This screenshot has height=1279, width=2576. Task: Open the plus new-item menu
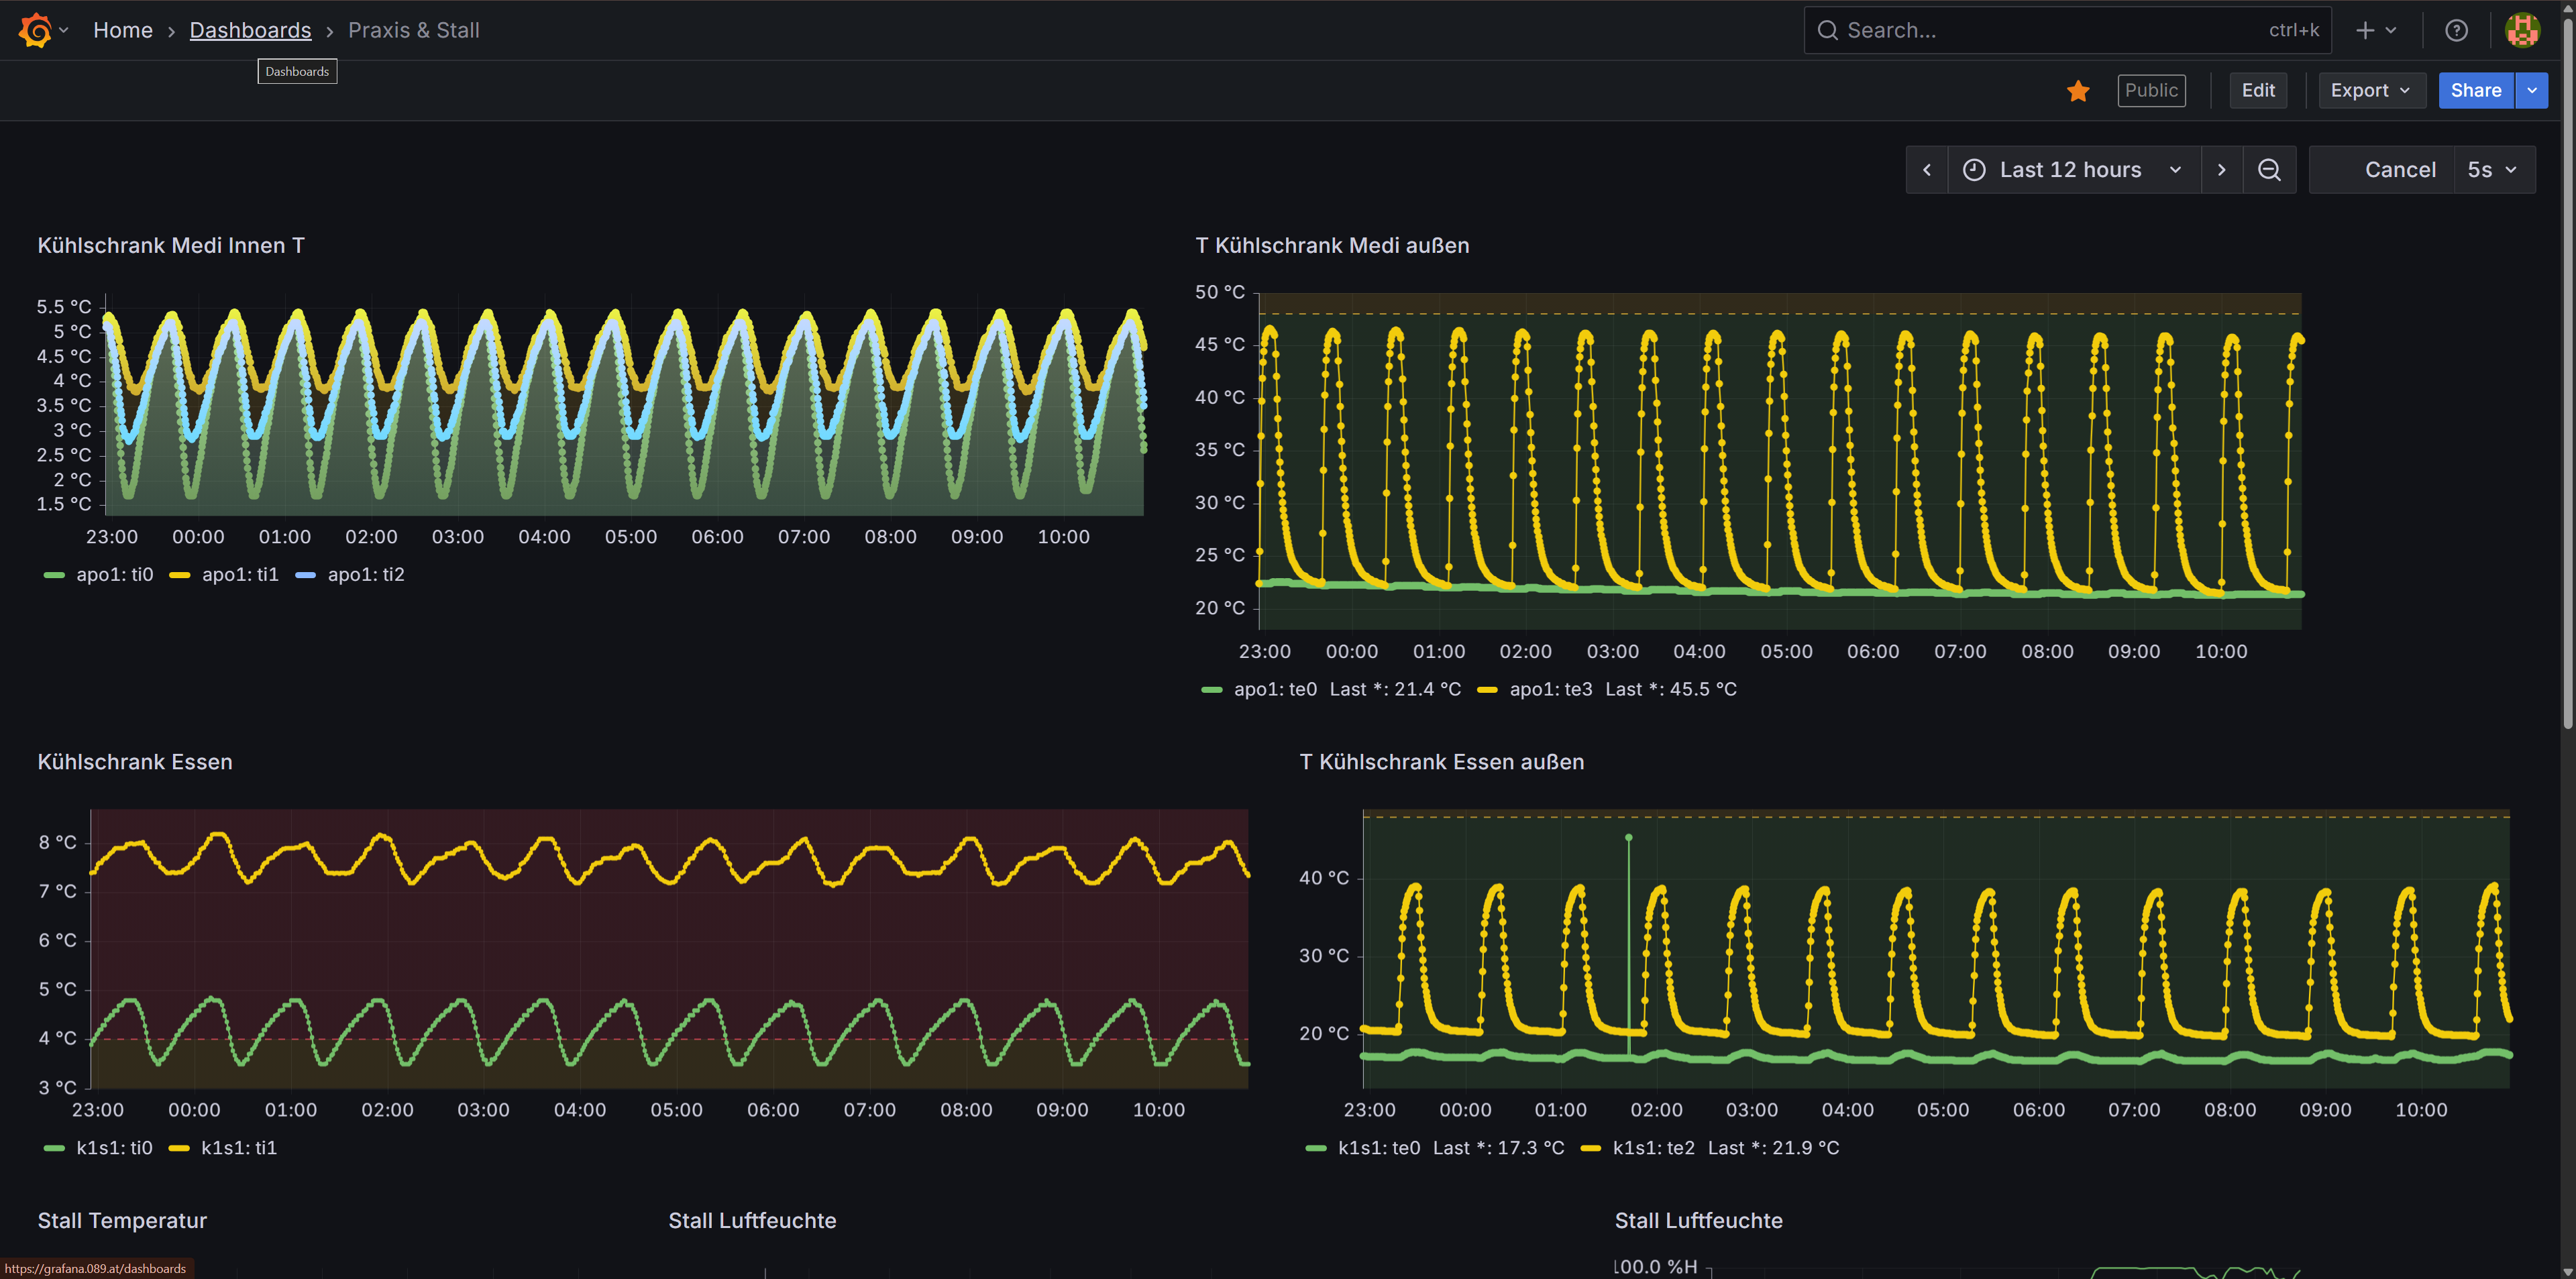point(2375,30)
